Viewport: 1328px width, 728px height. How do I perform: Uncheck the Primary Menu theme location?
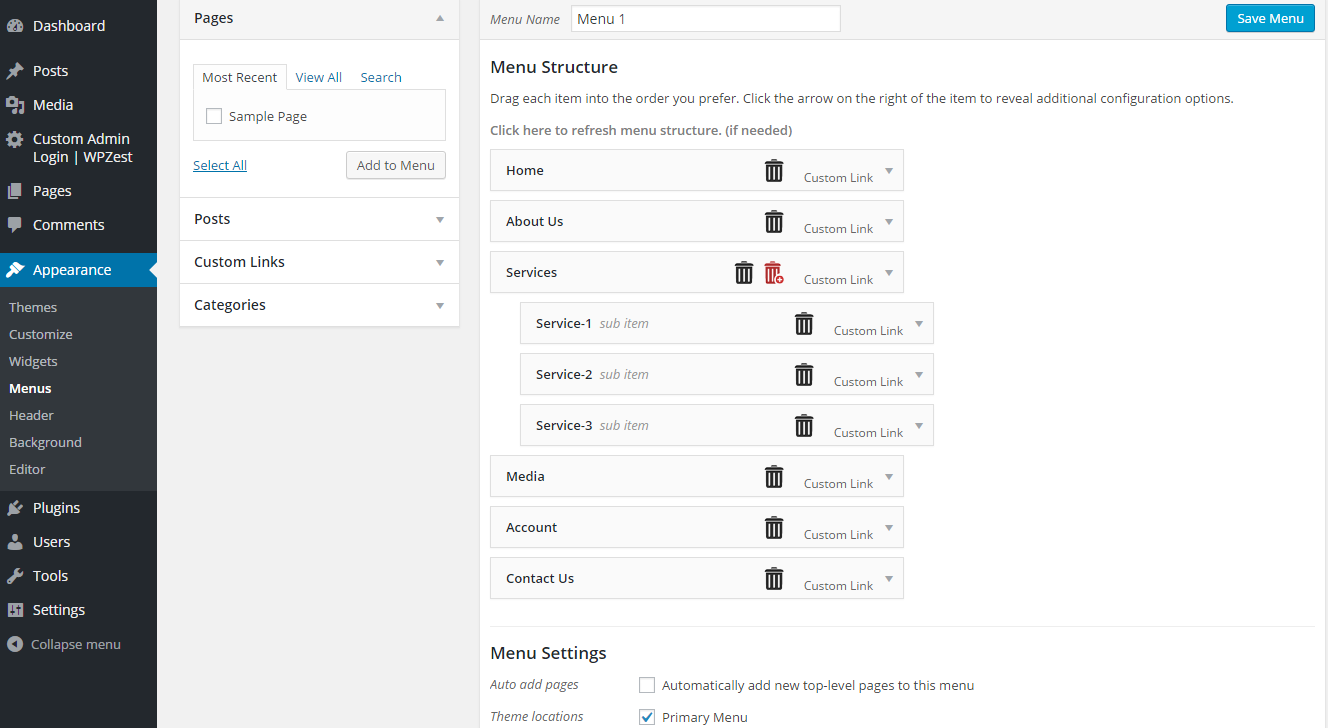pos(647,717)
